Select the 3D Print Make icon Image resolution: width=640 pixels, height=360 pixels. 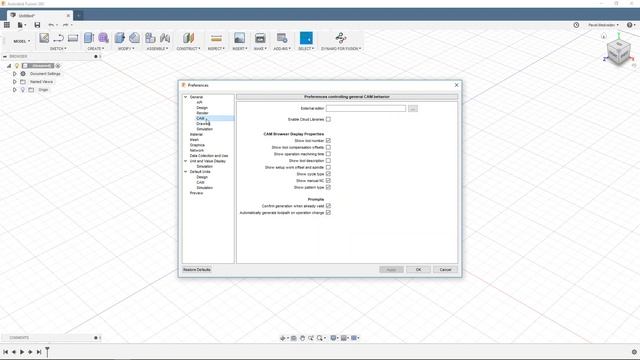(260, 38)
